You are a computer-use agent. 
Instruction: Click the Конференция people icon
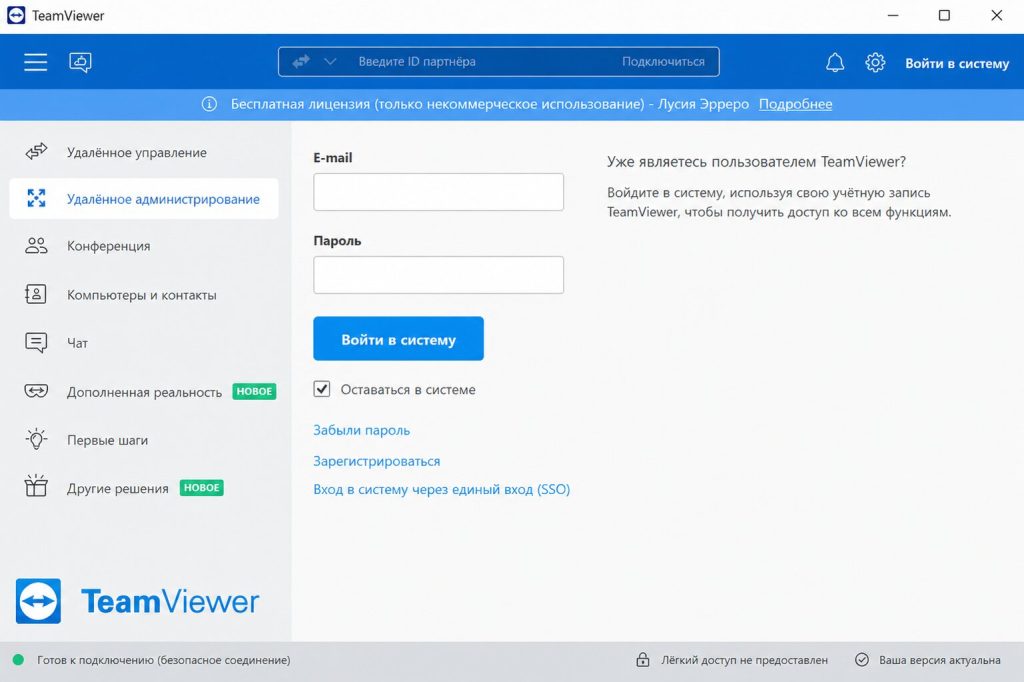[36, 246]
